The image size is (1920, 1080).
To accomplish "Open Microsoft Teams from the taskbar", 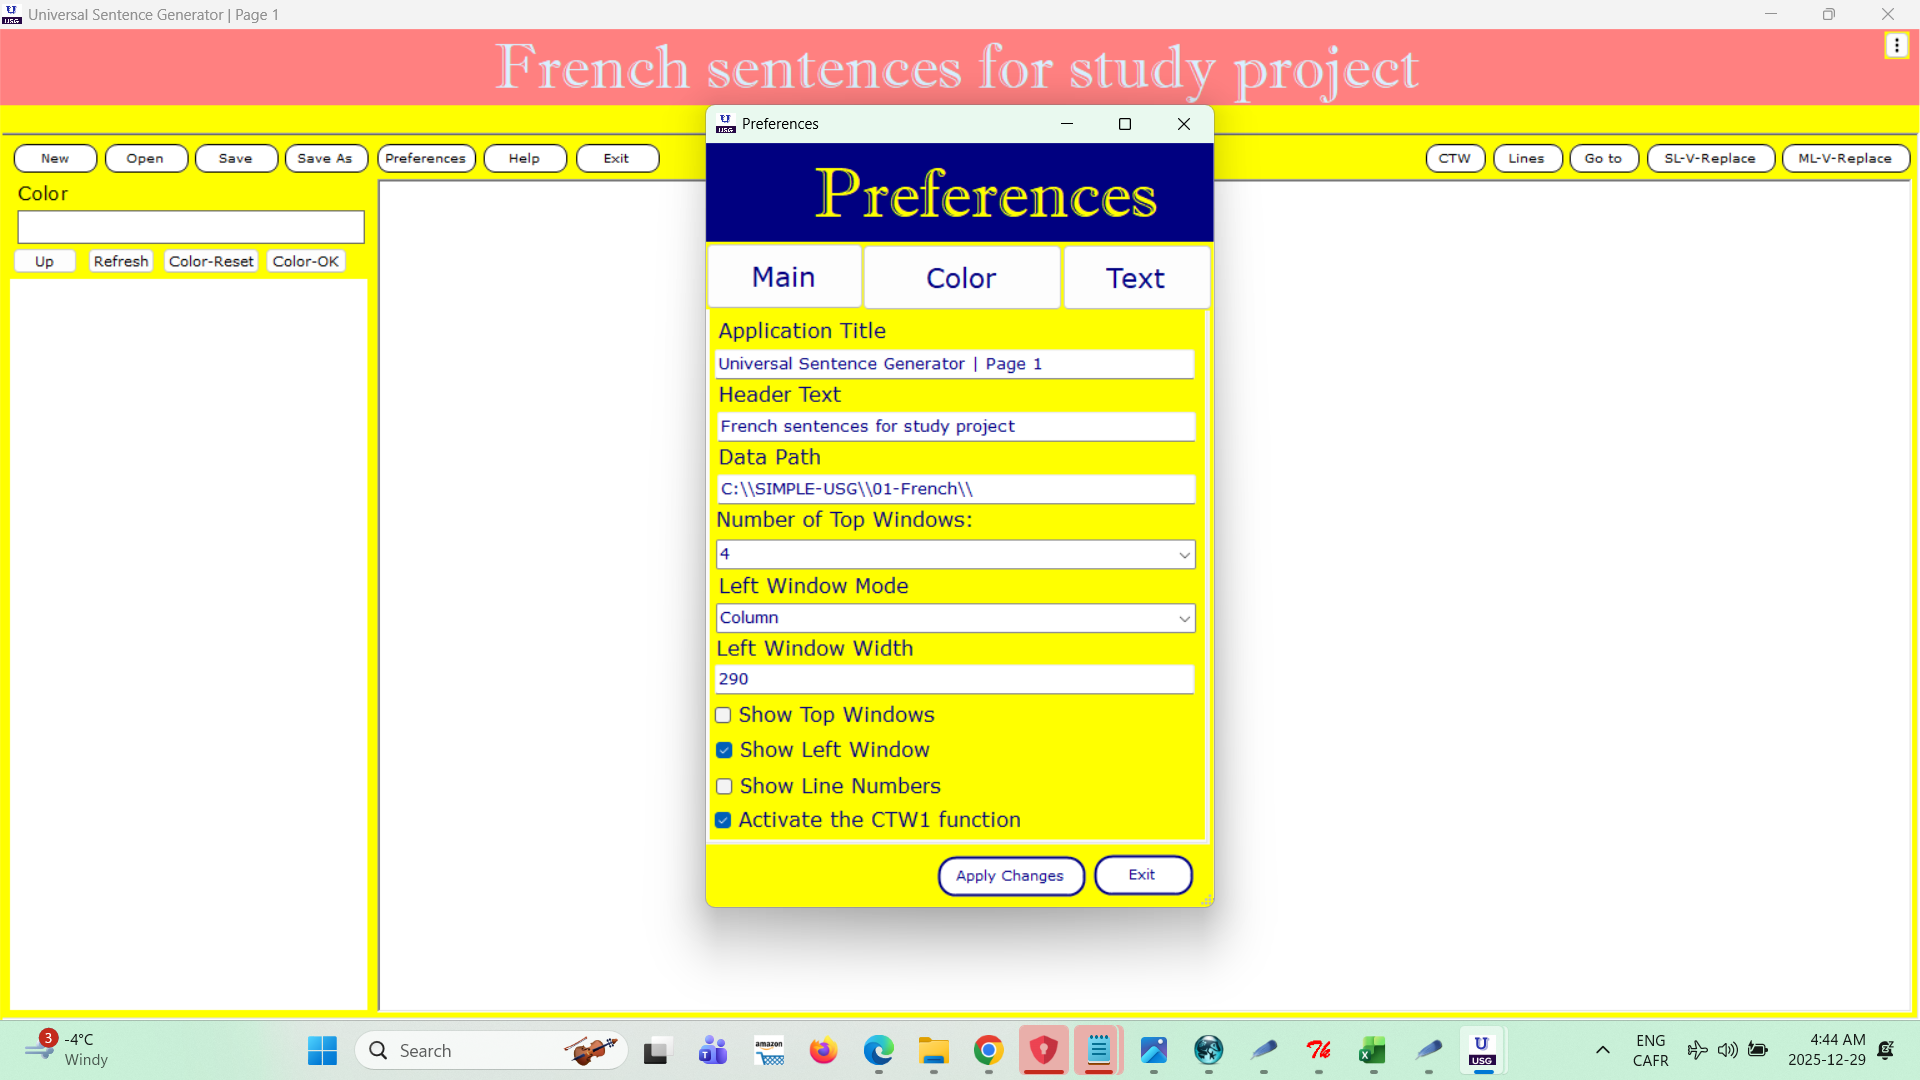I will [x=713, y=1051].
